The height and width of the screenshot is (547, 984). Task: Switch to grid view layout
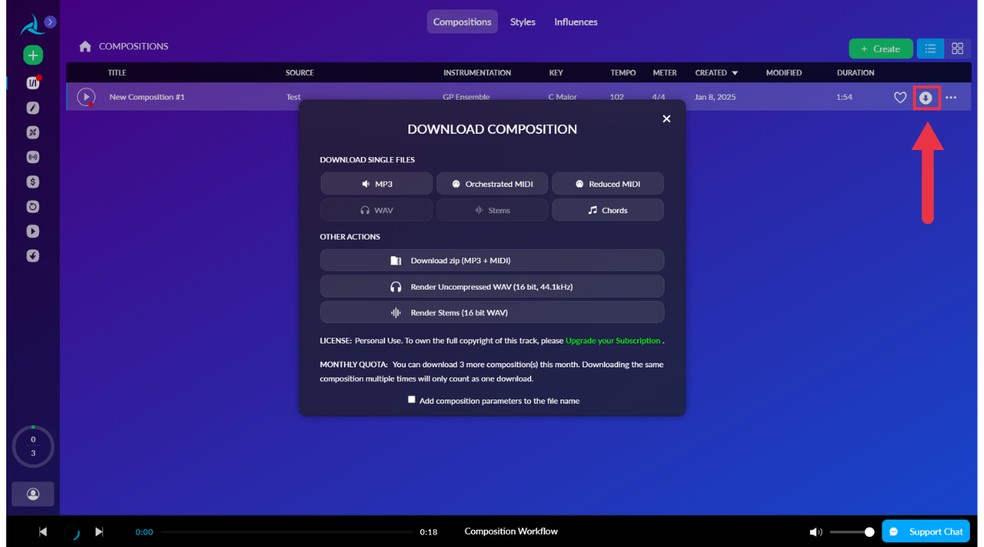click(957, 49)
